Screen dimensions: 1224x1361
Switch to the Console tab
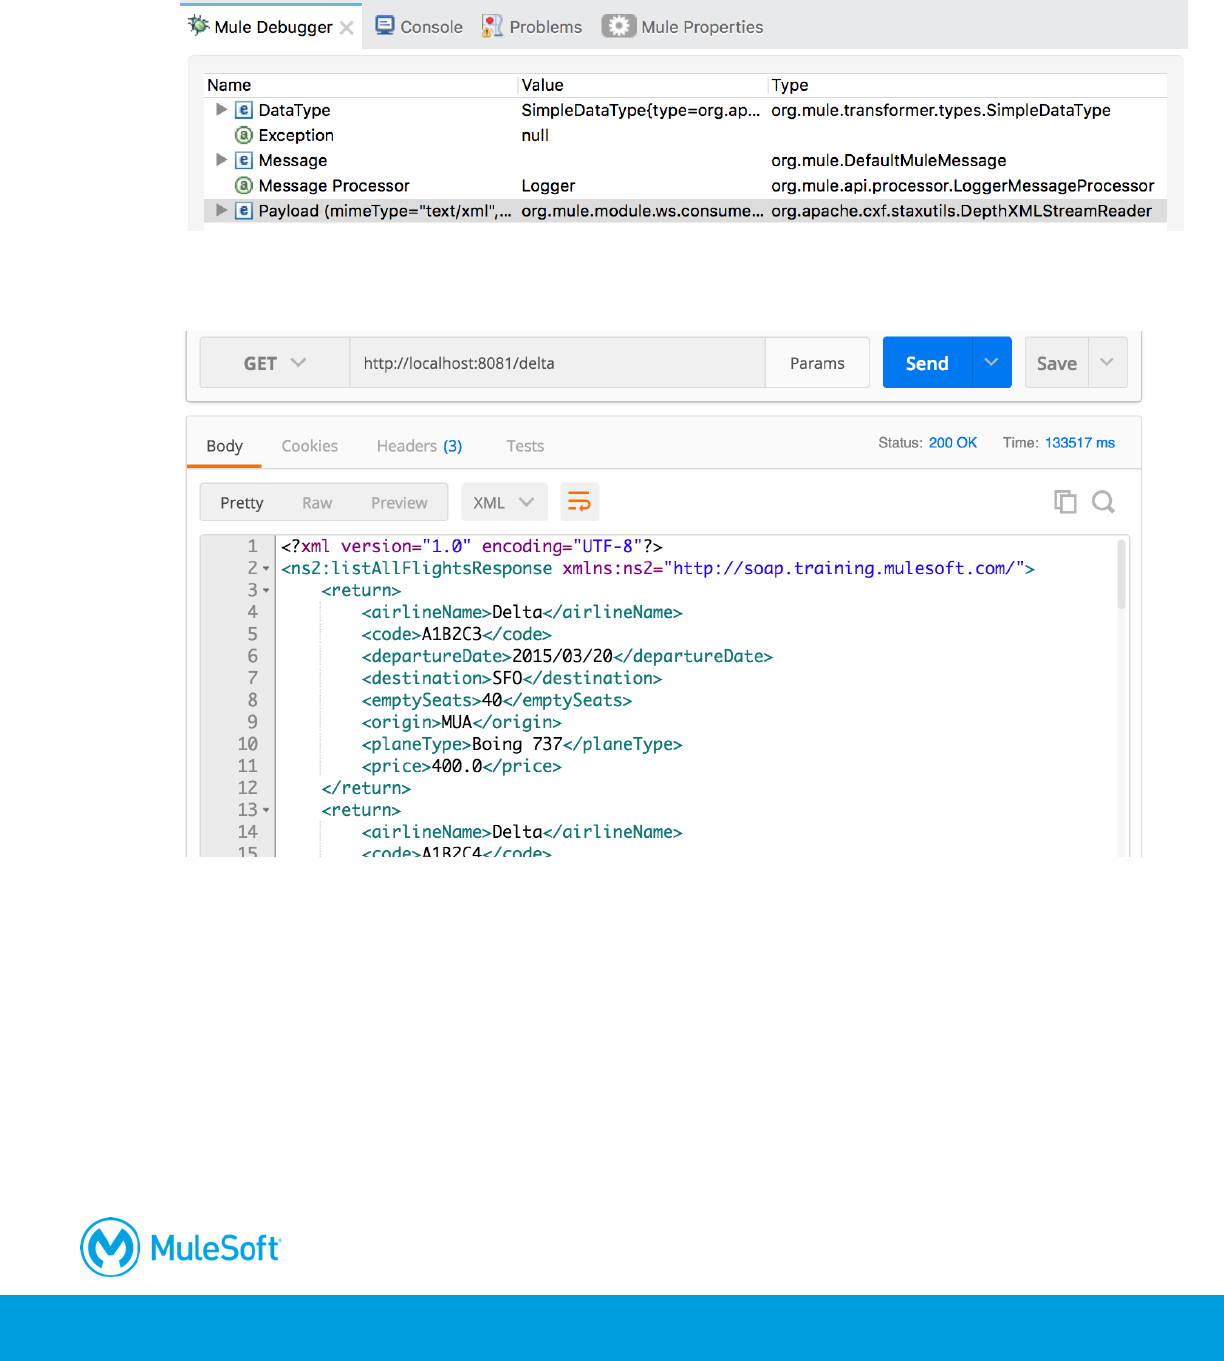point(418,27)
